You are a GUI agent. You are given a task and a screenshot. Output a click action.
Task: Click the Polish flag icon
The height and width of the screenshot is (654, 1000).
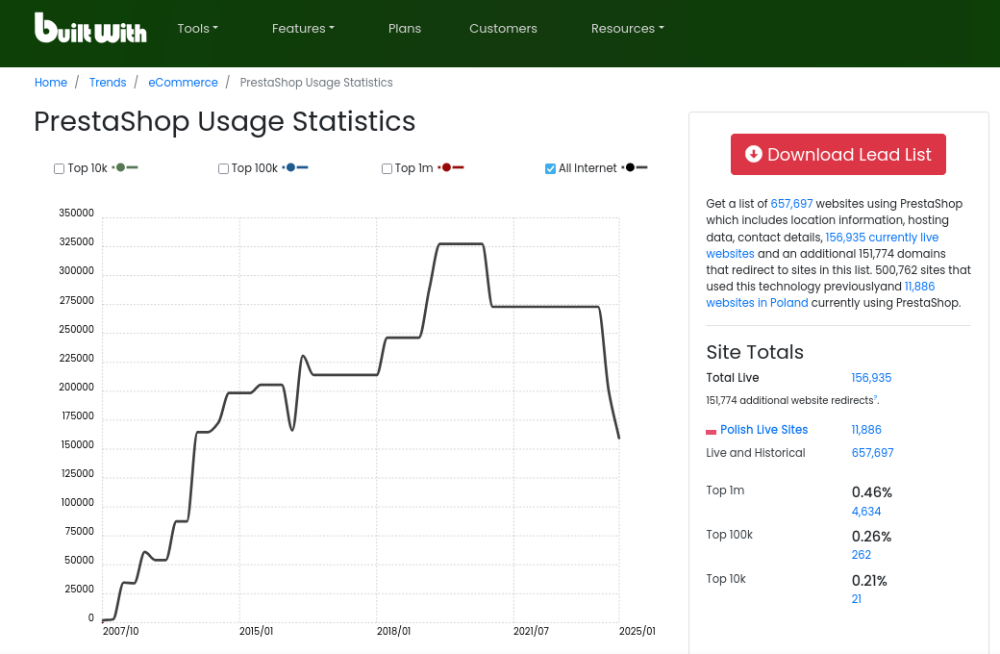pos(711,431)
